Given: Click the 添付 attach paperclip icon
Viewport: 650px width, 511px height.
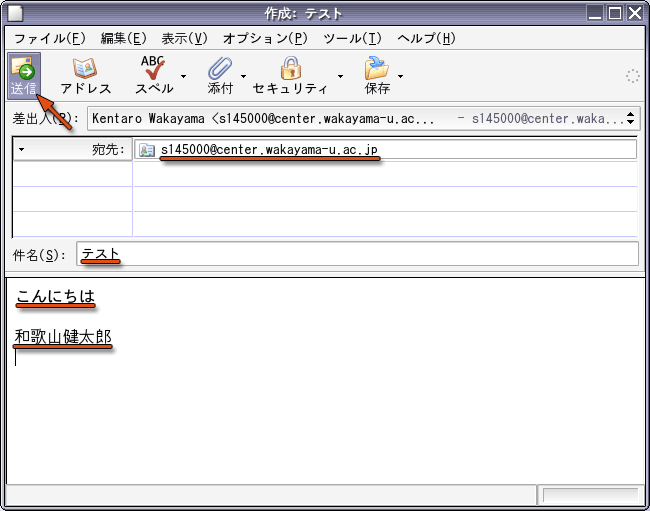Looking at the screenshot, I should tap(220, 69).
